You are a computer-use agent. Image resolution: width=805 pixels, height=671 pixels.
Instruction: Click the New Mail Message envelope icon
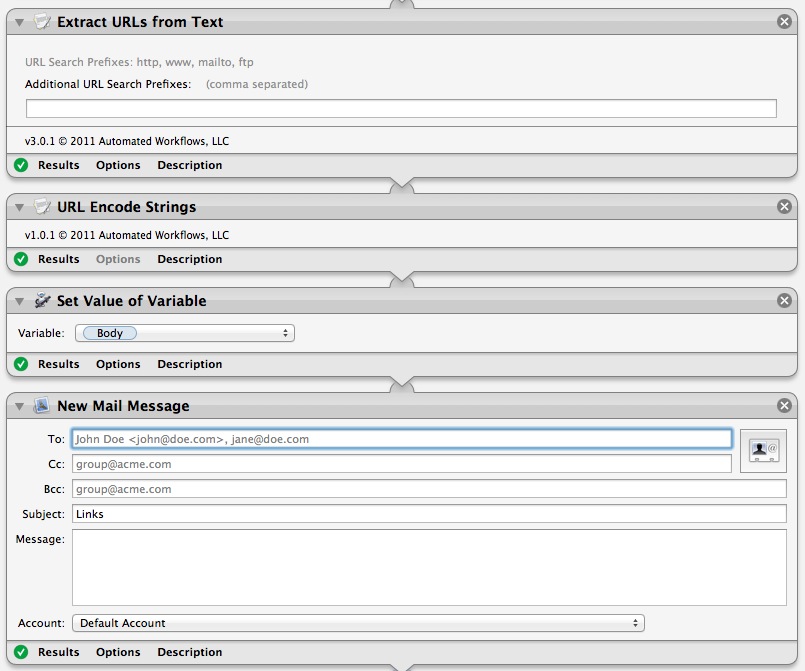click(x=41, y=406)
